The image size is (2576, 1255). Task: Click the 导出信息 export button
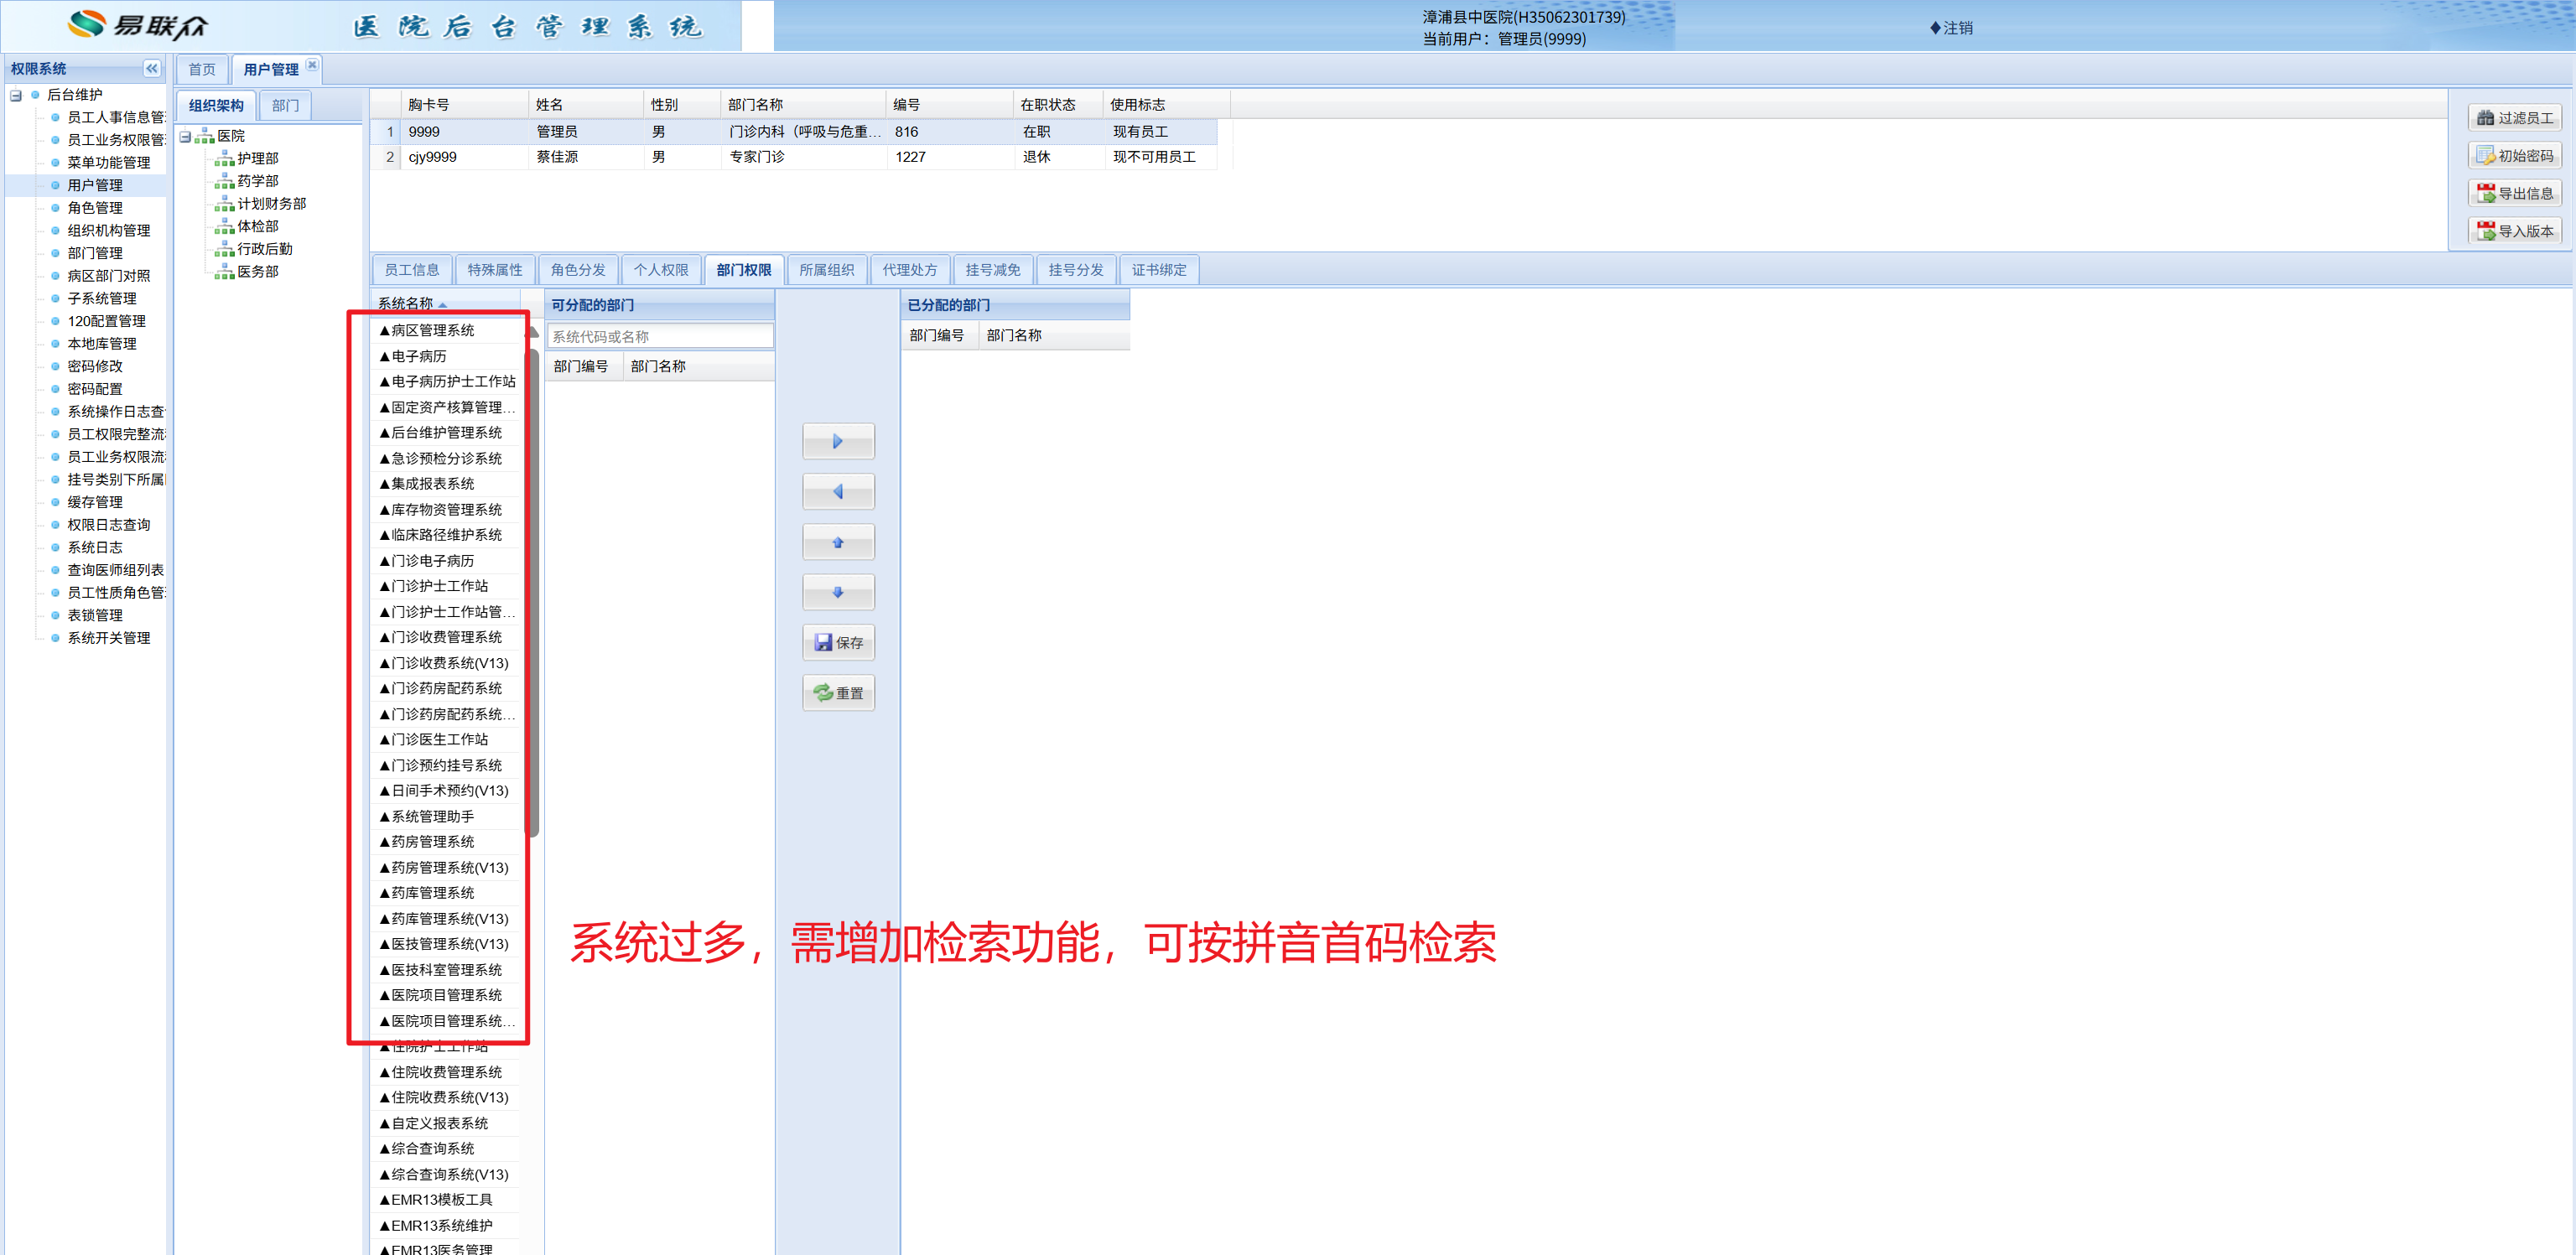click(x=2514, y=193)
